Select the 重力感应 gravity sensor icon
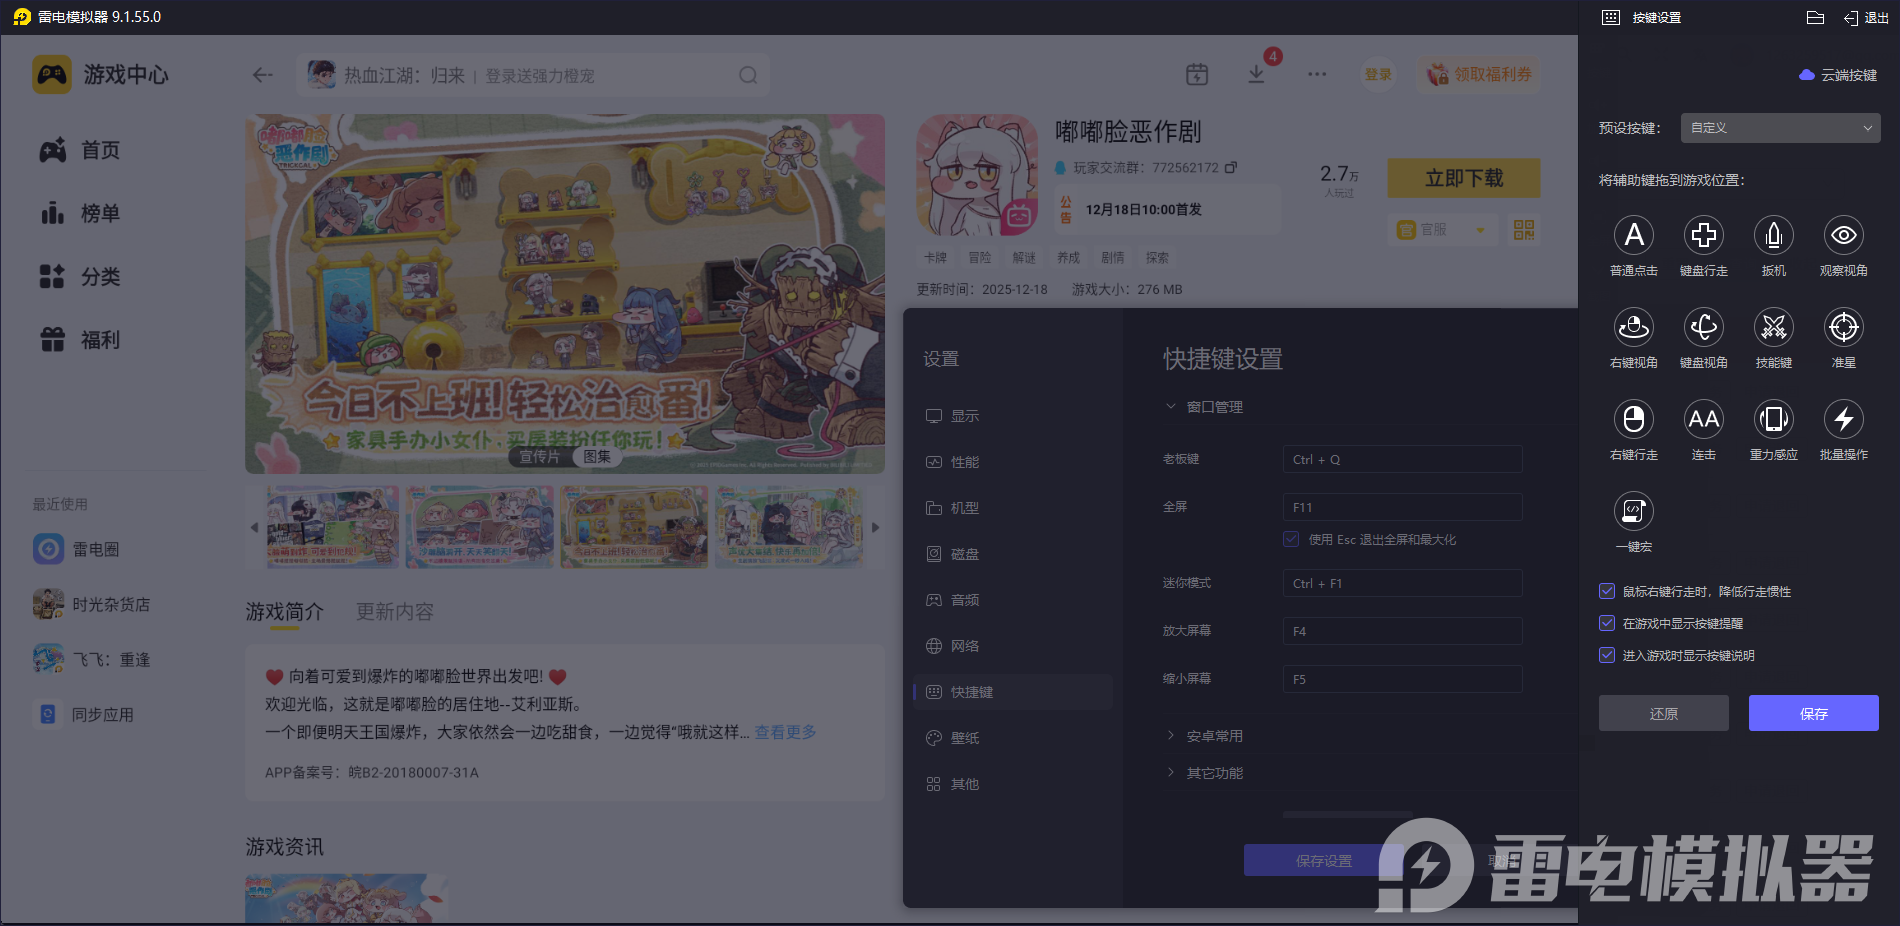1900x926 pixels. pos(1774,419)
